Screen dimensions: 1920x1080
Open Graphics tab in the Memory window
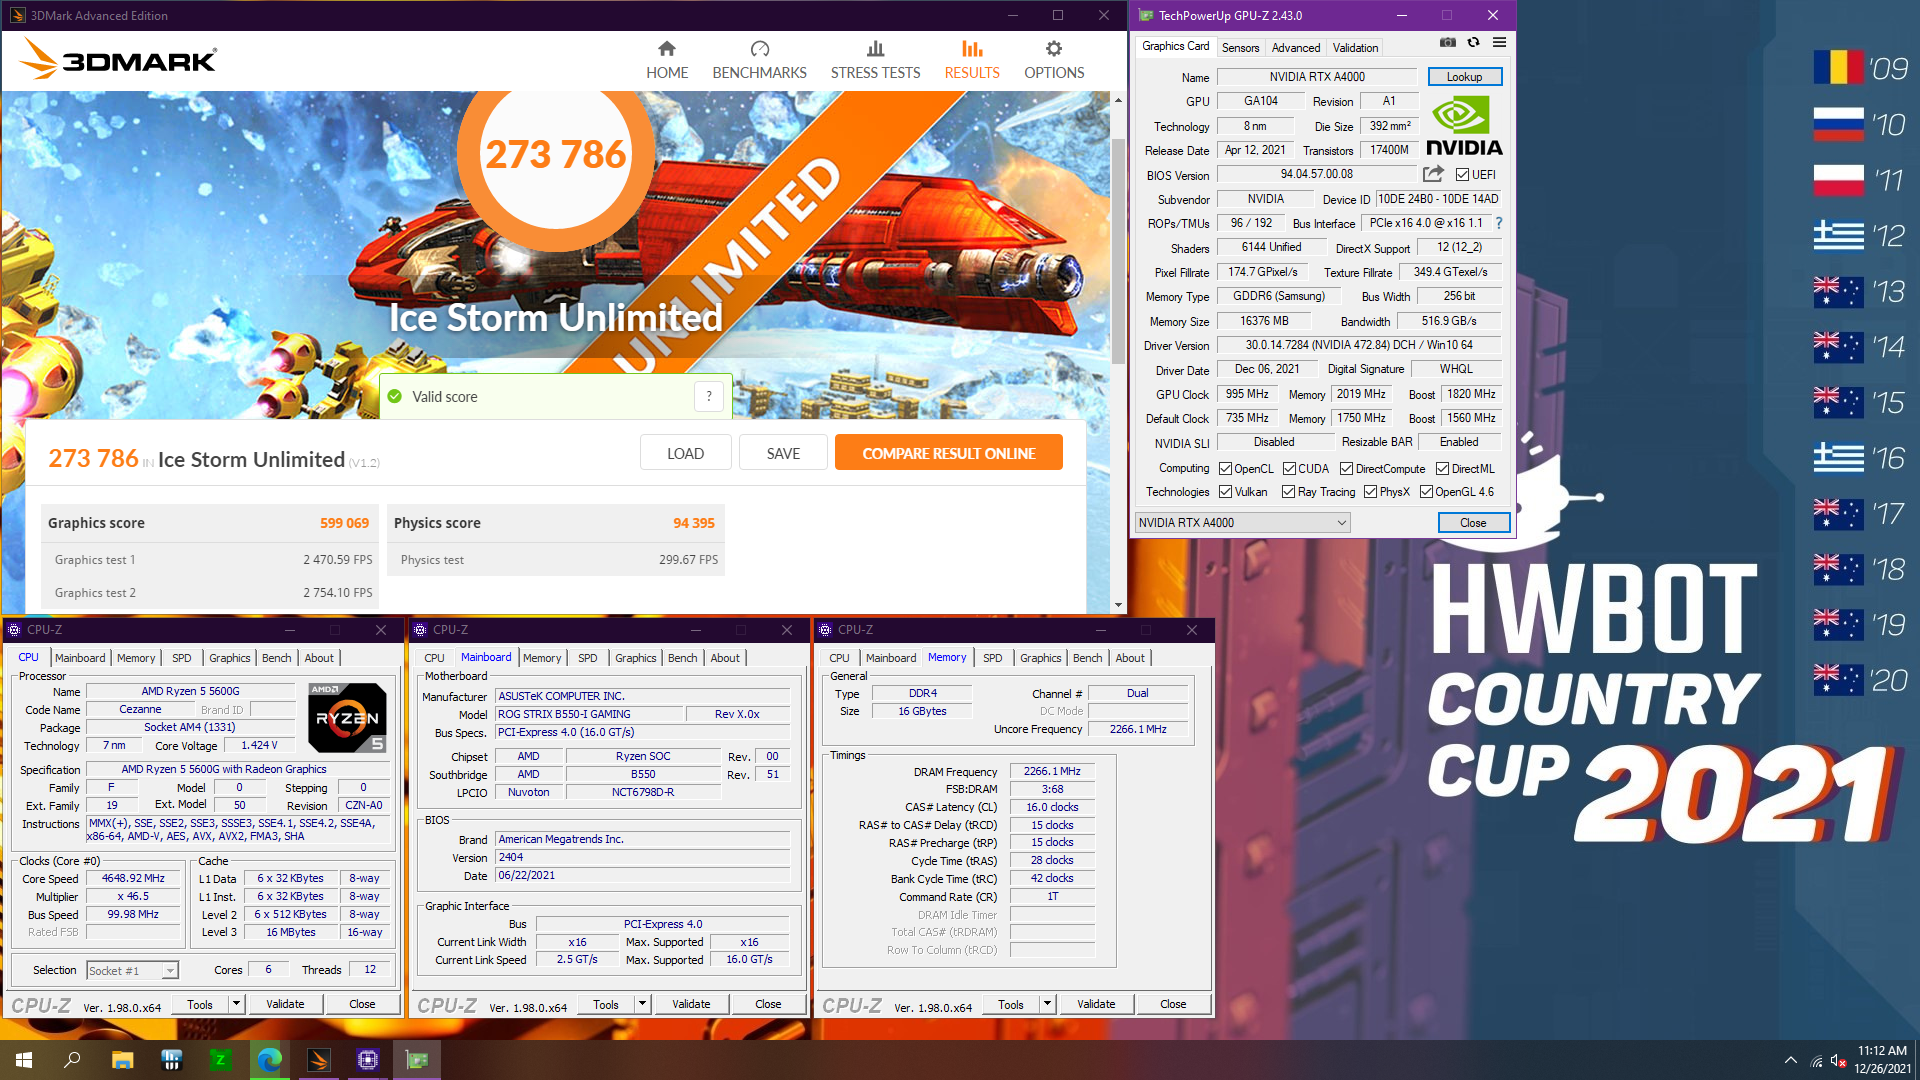[1040, 658]
